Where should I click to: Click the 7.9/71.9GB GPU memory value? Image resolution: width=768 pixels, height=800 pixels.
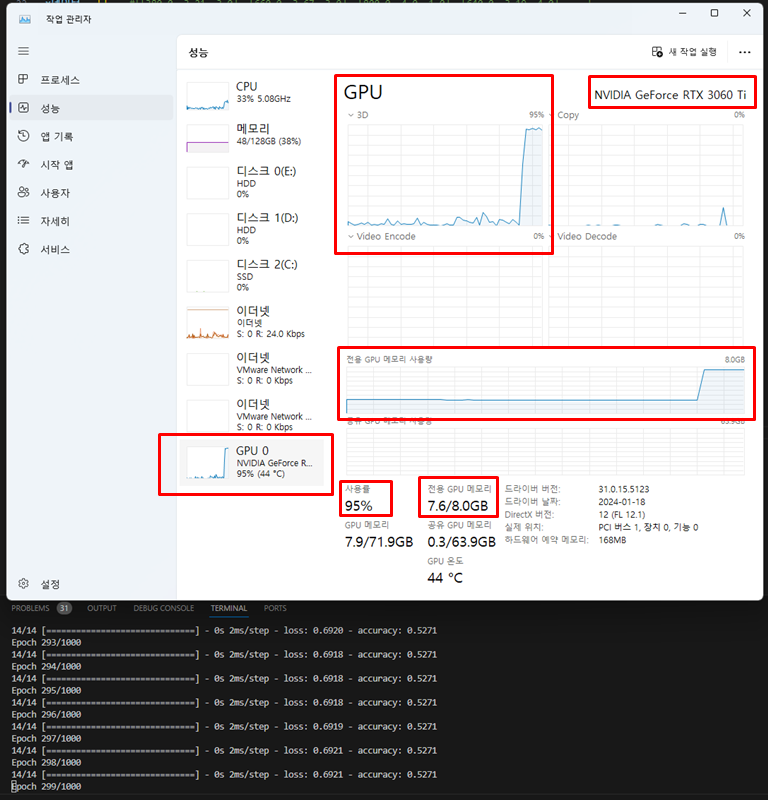[x=379, y=542]
